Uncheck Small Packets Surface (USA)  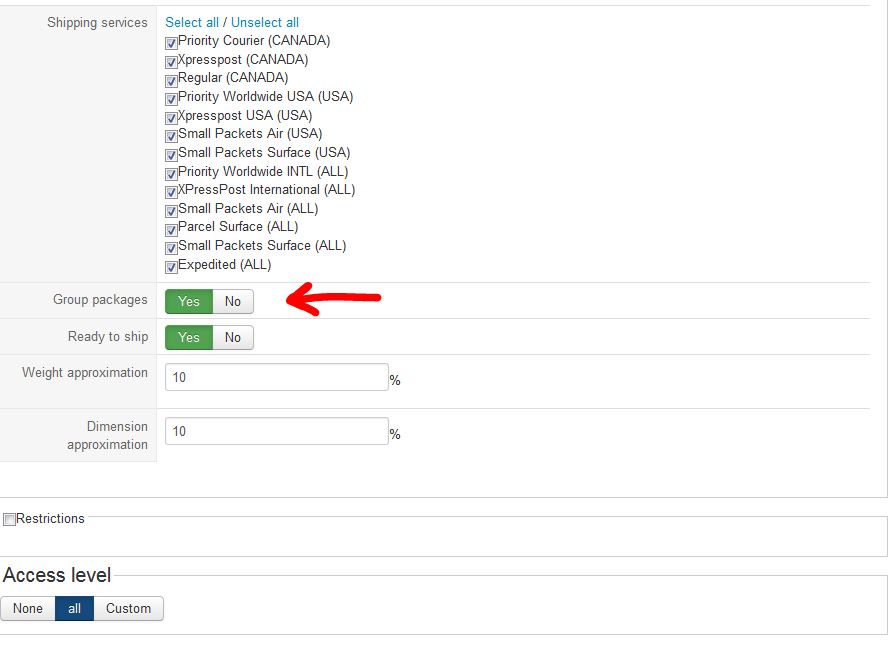tap(171, 155)
